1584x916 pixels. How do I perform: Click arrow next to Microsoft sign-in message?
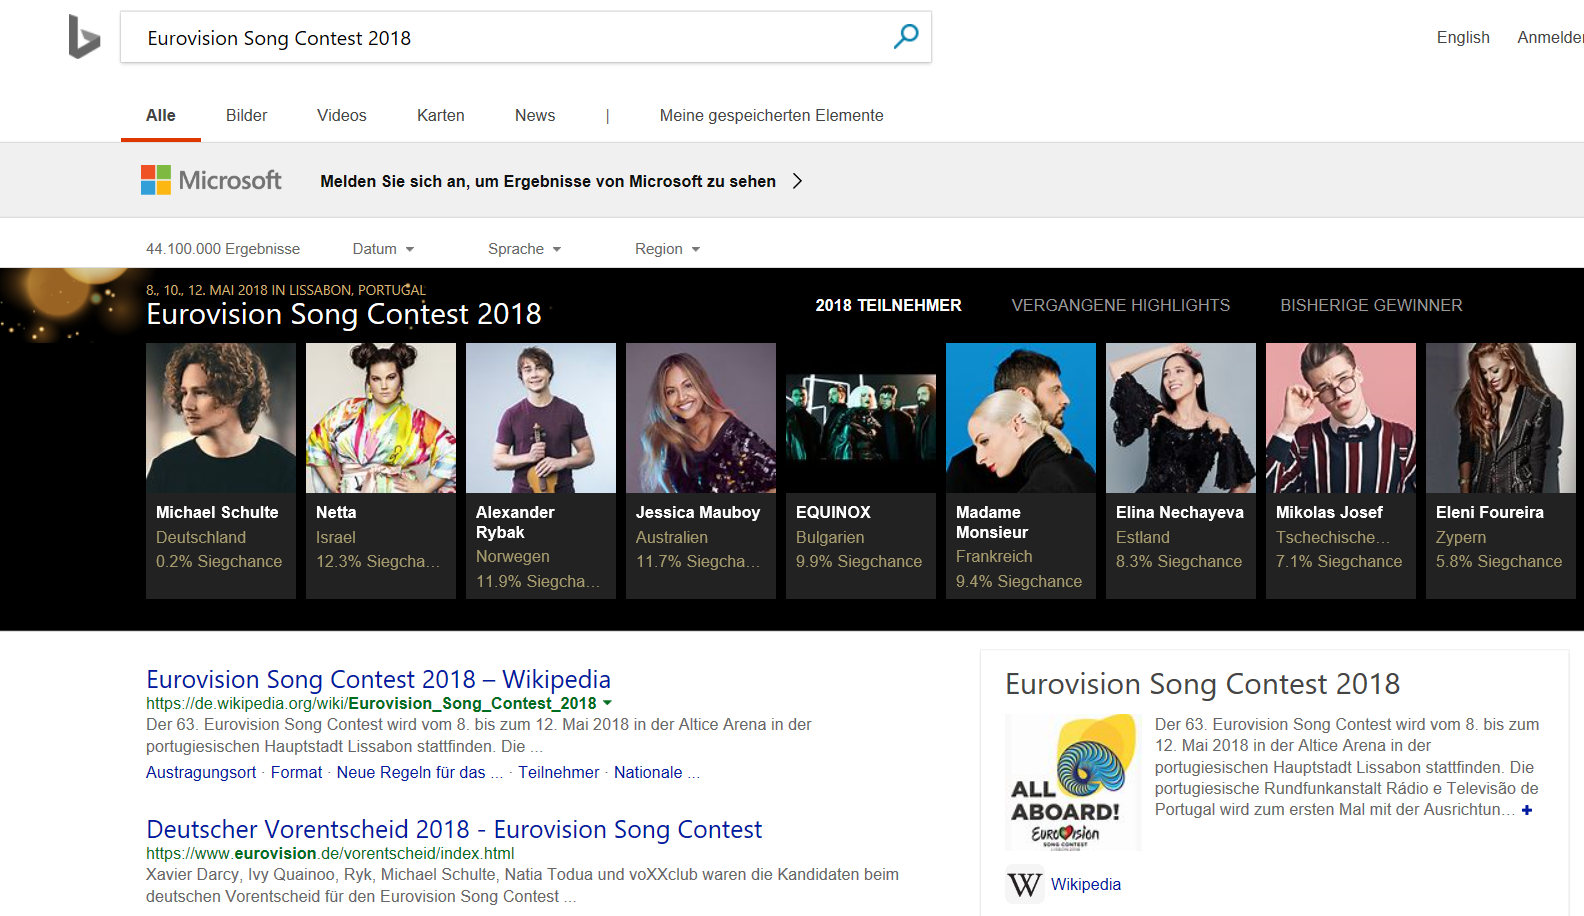pos(797,181)
